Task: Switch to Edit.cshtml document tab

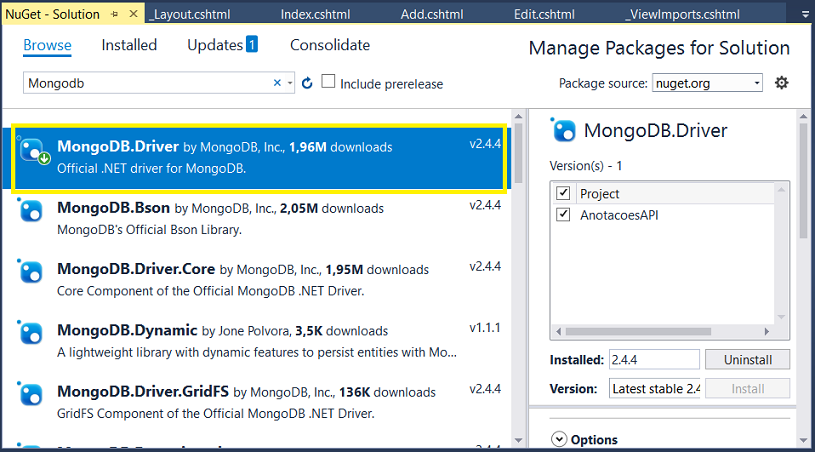Action: tap(544, 15)
